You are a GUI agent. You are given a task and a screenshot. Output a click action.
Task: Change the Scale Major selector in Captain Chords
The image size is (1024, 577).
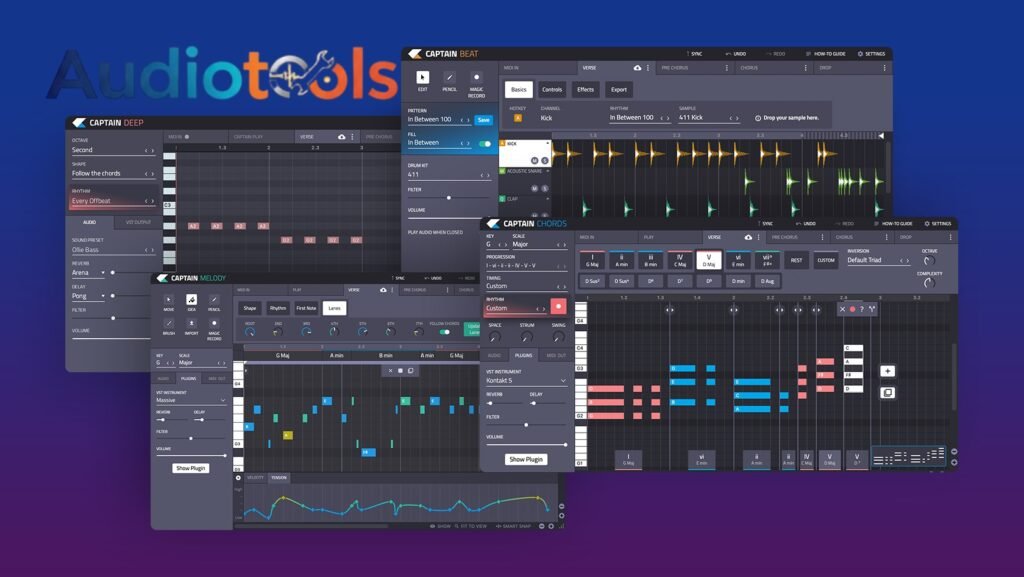pyautogui.click(x=539, y=244)
